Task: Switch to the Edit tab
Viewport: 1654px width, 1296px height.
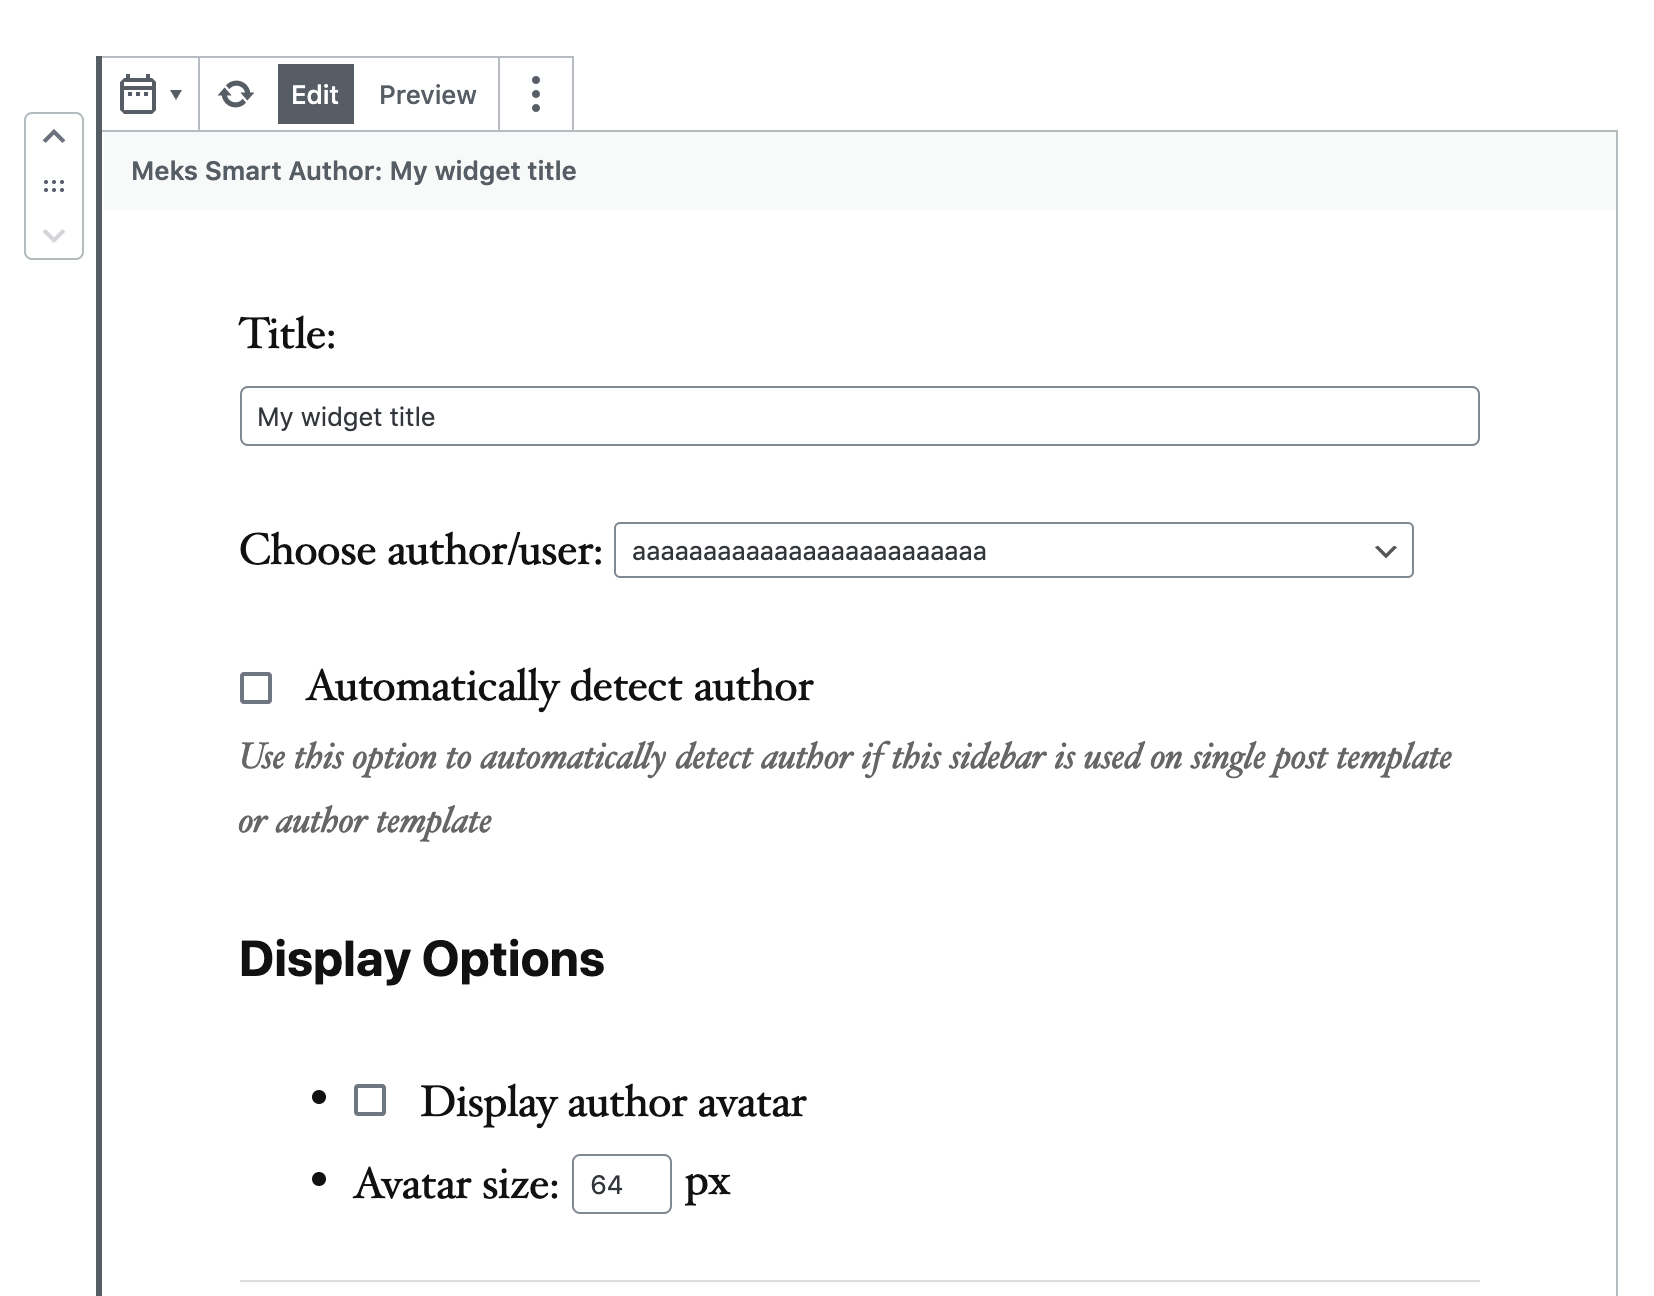Action: (x=315, y=95)
